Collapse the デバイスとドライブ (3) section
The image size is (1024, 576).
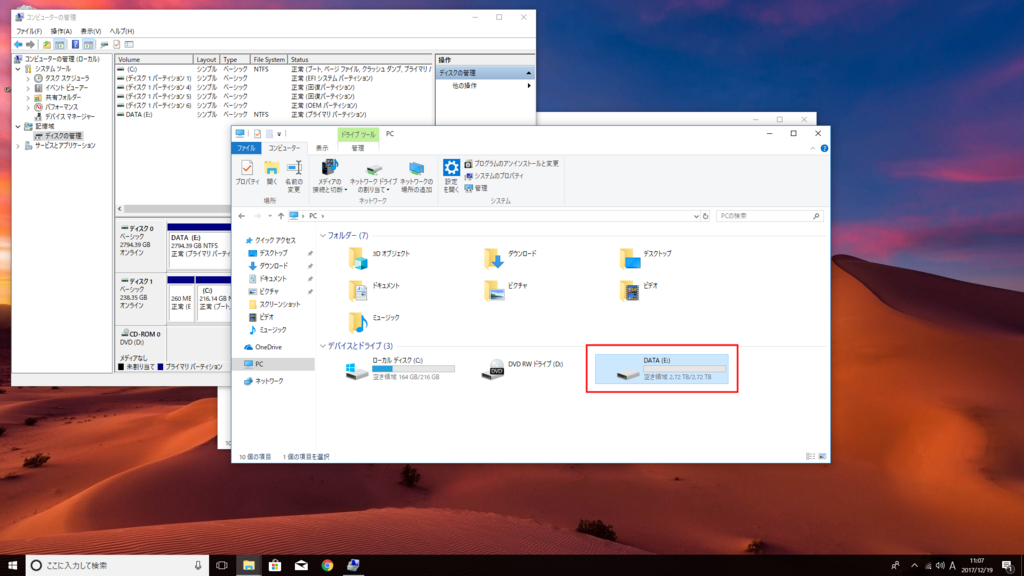pyautogui.click(x=323, y=345)
